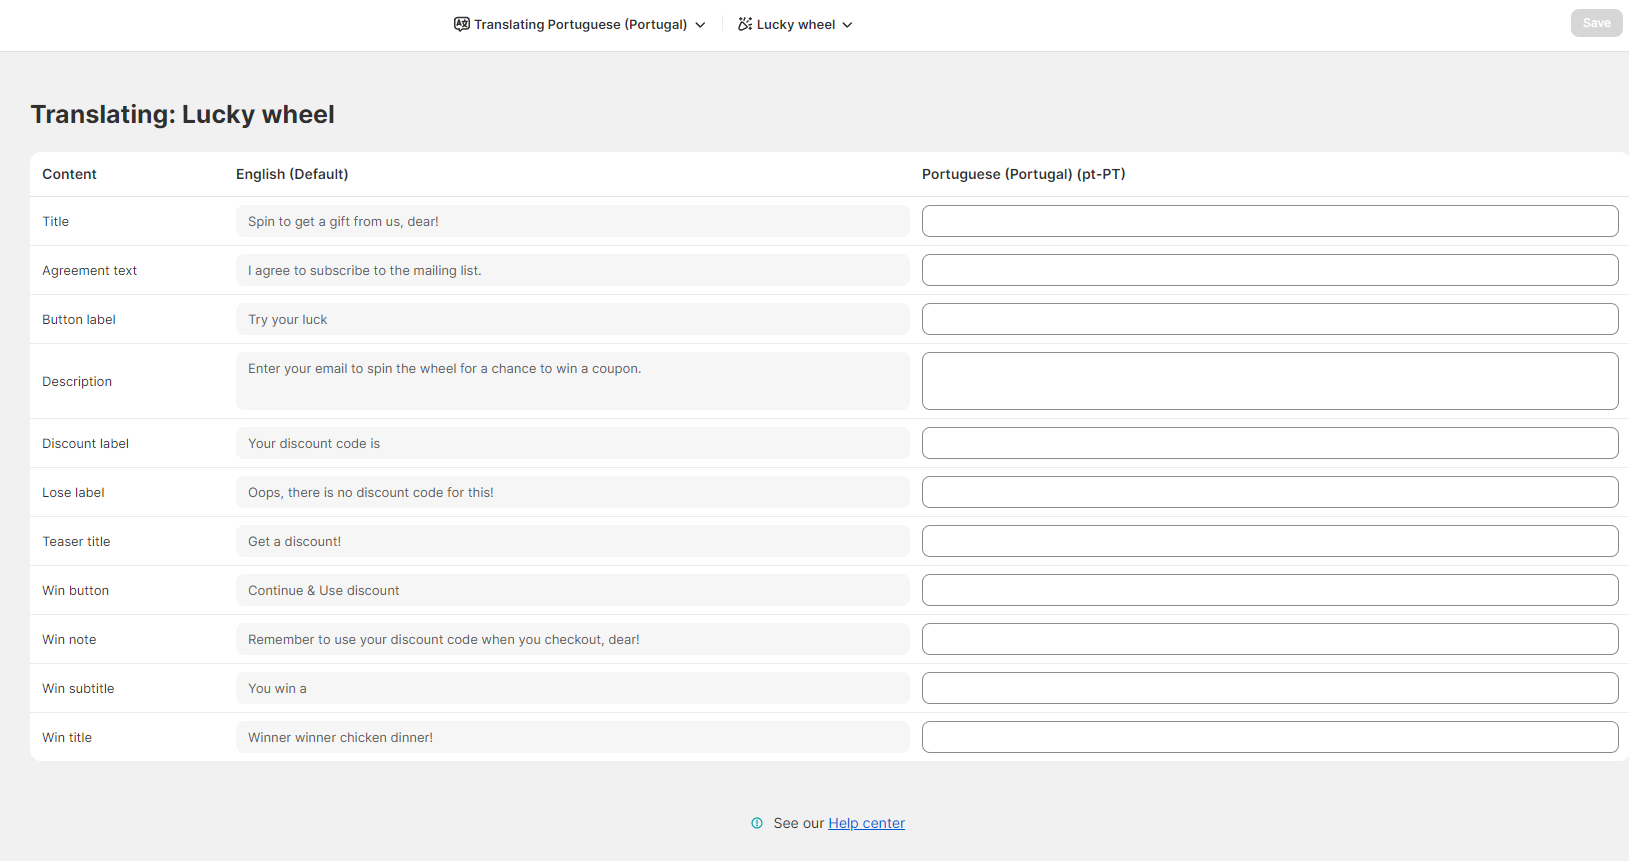Click the English text 'Try your luck'
Viewport: 1629px width, 861px height.
point(288,320)
